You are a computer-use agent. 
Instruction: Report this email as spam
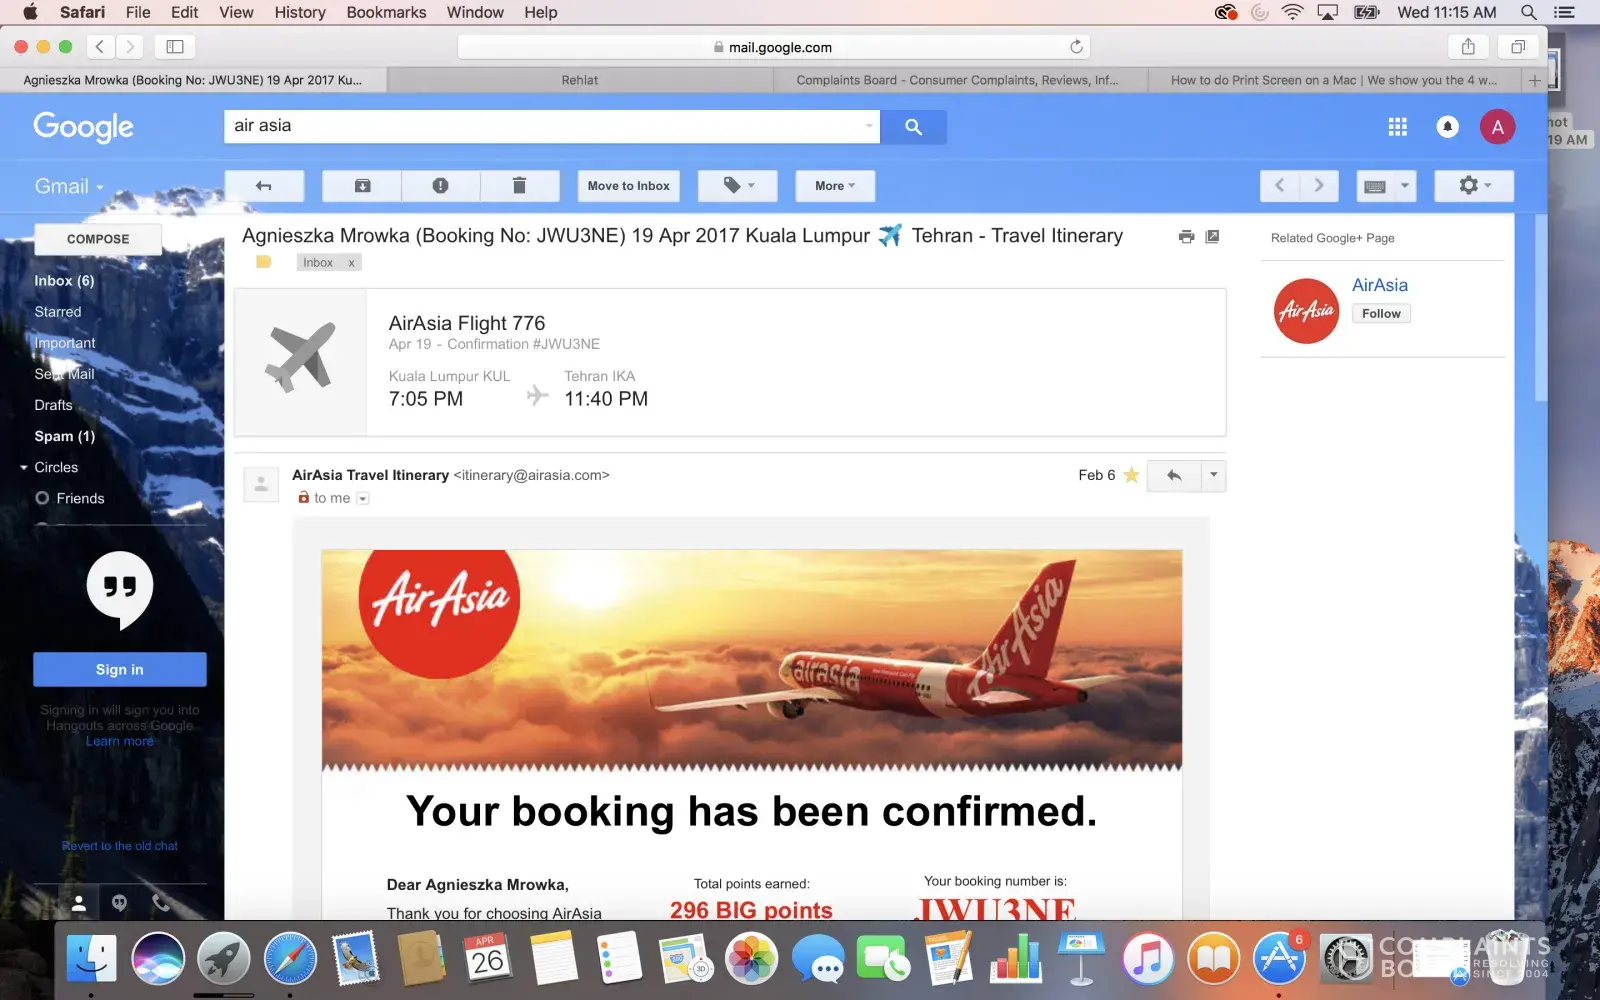440,186
